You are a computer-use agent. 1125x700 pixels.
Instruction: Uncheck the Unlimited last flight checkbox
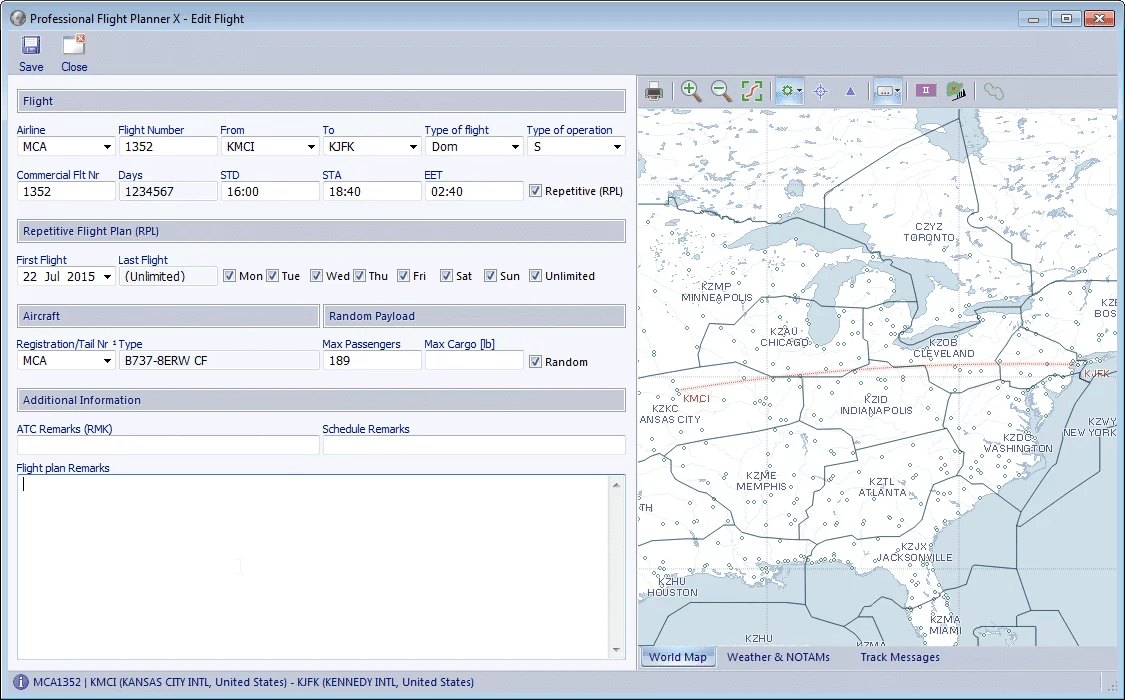(536, 275)
